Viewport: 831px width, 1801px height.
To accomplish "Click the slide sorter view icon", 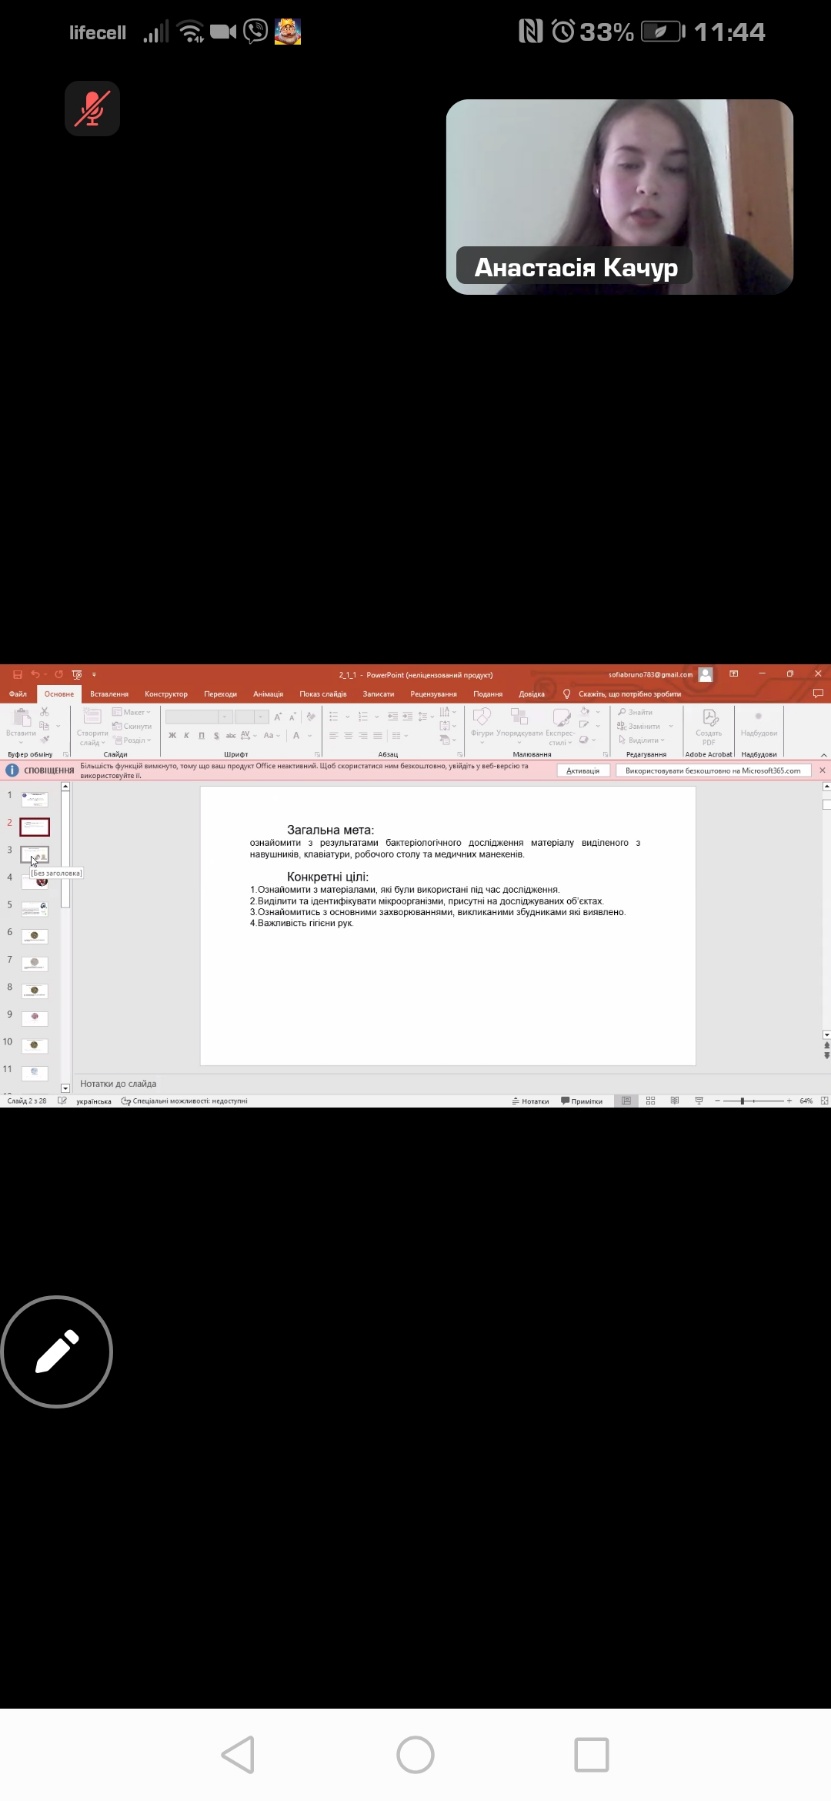I will (x=650, y=1101).
